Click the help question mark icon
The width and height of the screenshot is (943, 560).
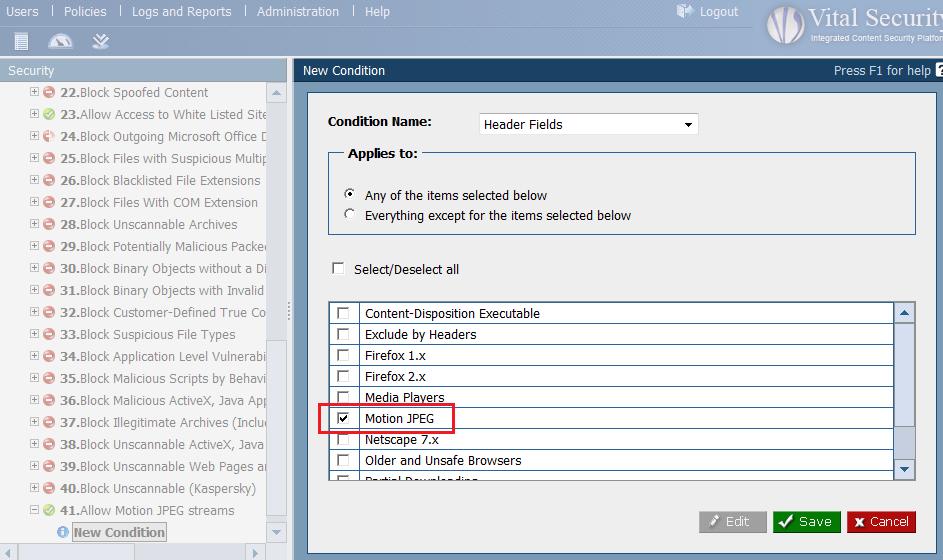[938, 70]
